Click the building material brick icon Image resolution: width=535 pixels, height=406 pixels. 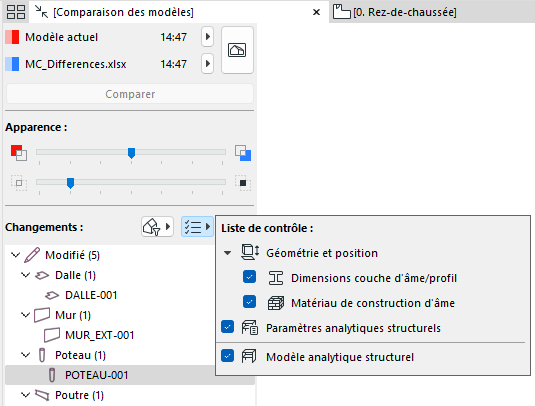pyautogui.click(x=276, y=303)
